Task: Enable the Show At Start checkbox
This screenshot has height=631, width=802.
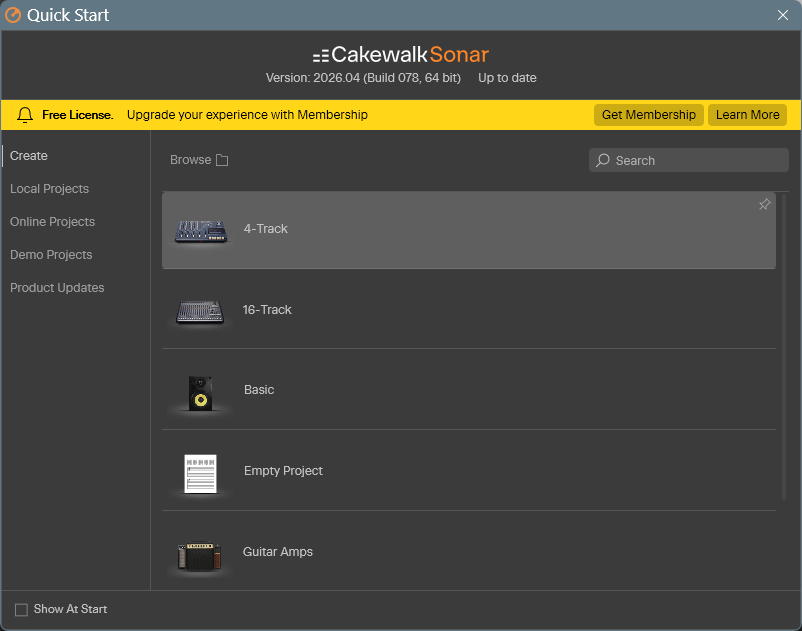Action: point(21,610)
